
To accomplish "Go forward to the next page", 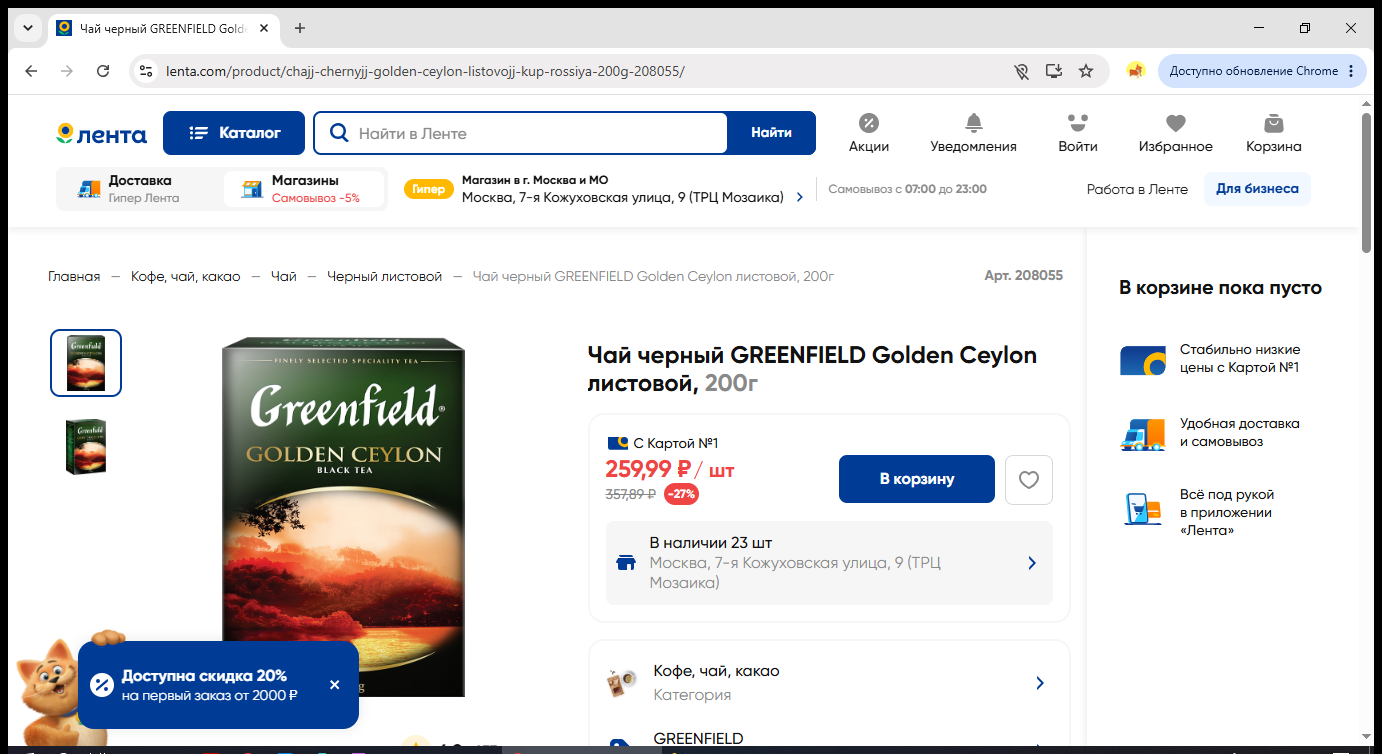I will tap(67, 71).
